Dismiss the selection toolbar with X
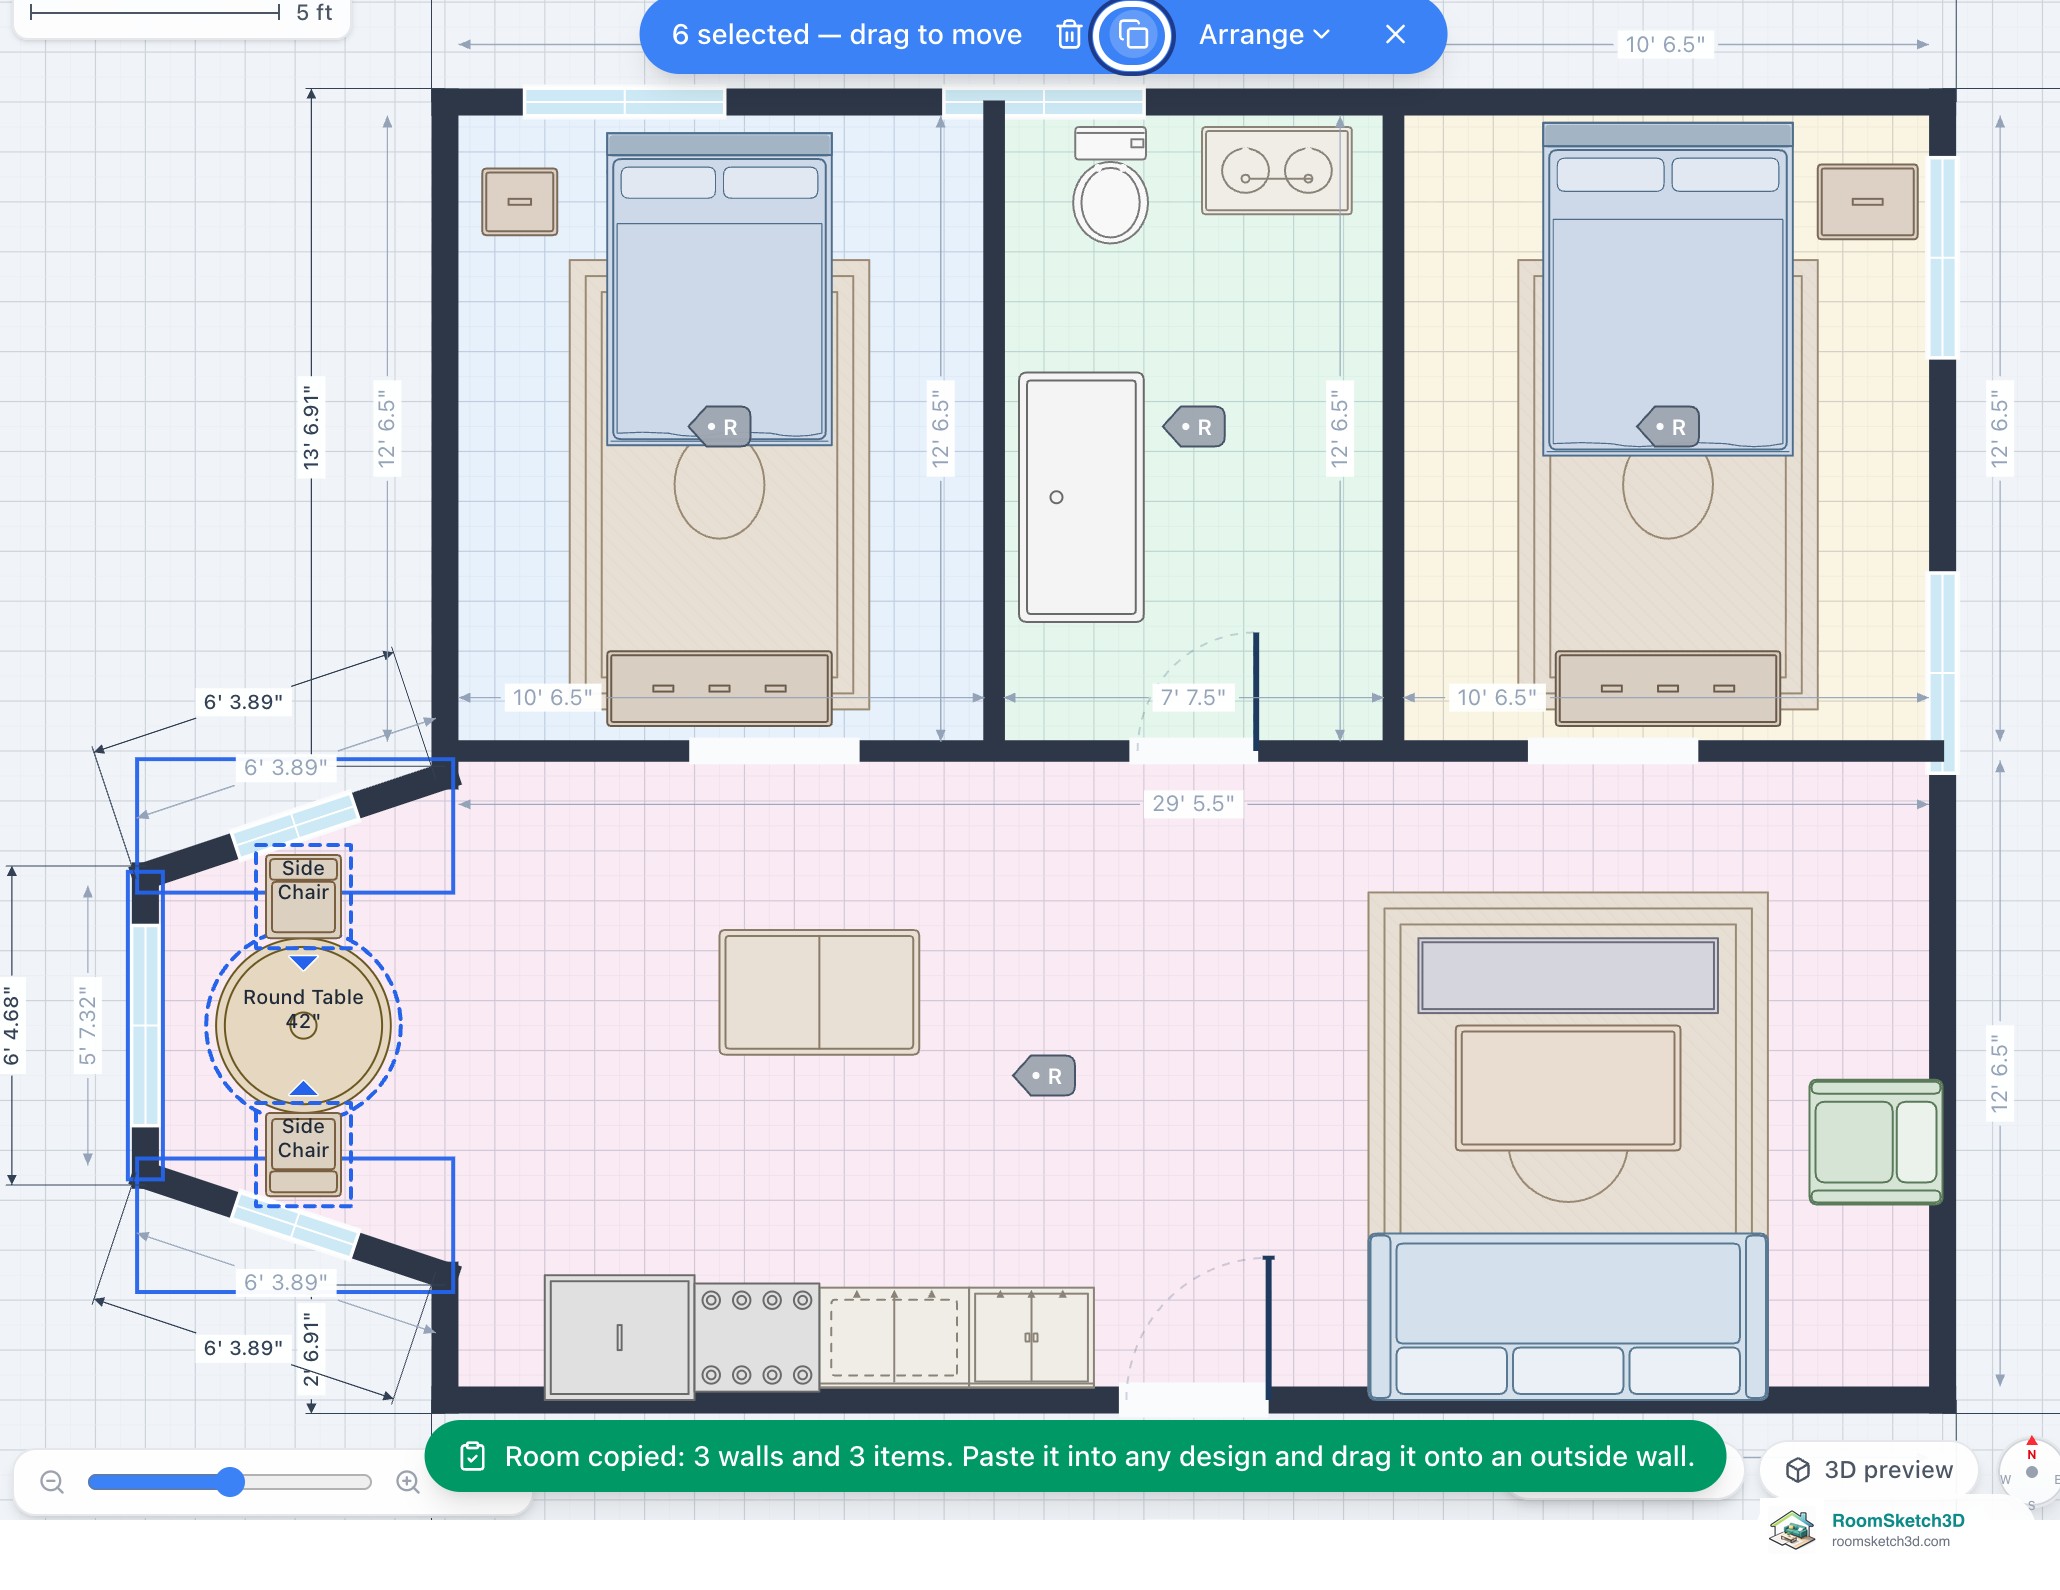The width and height of the screenshot is (2060, 1590). point(1395,35)
